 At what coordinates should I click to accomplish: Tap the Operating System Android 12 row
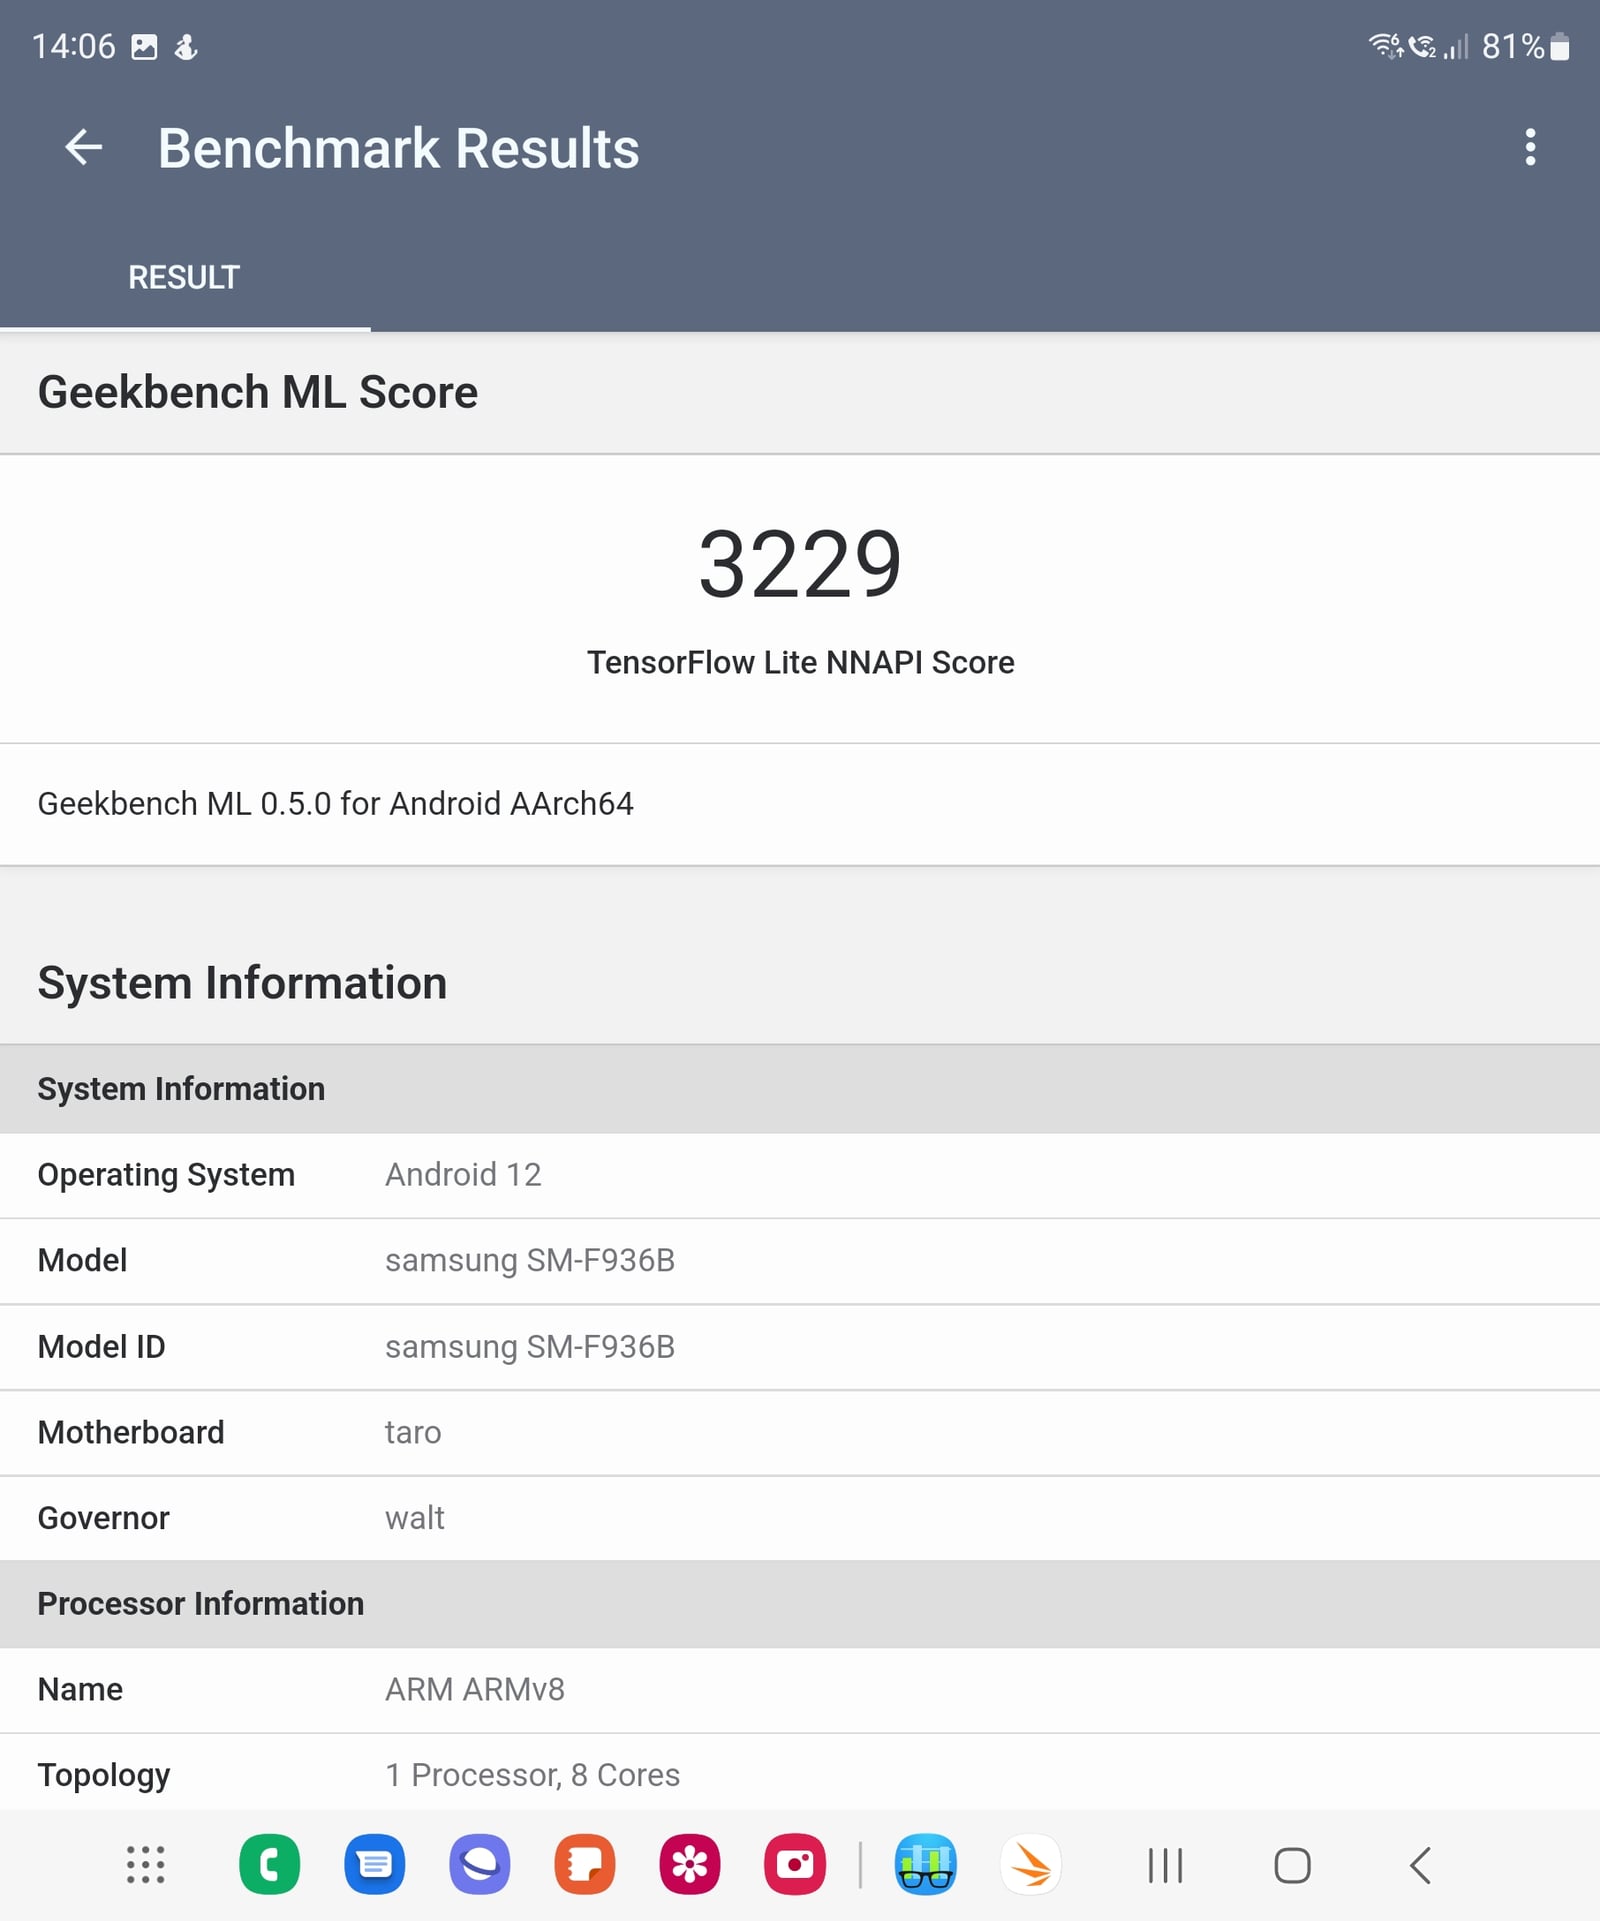click(800, 1175)
